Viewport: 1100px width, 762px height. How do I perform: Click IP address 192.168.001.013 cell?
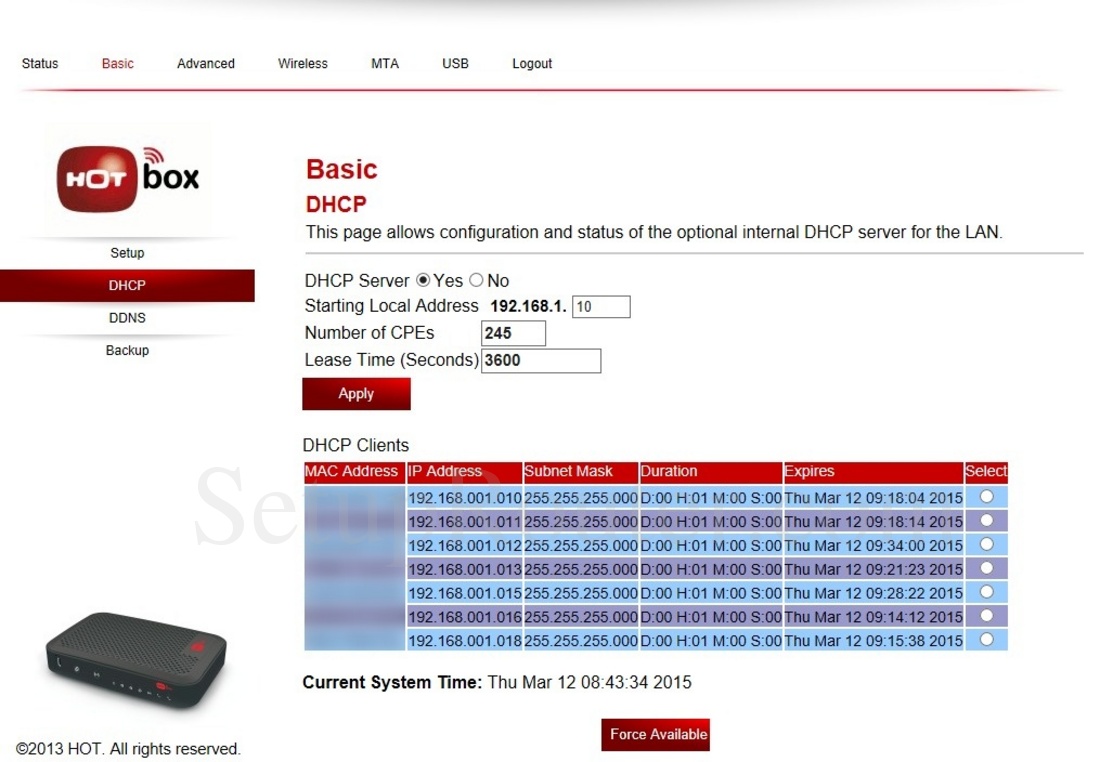pos(464,569)
